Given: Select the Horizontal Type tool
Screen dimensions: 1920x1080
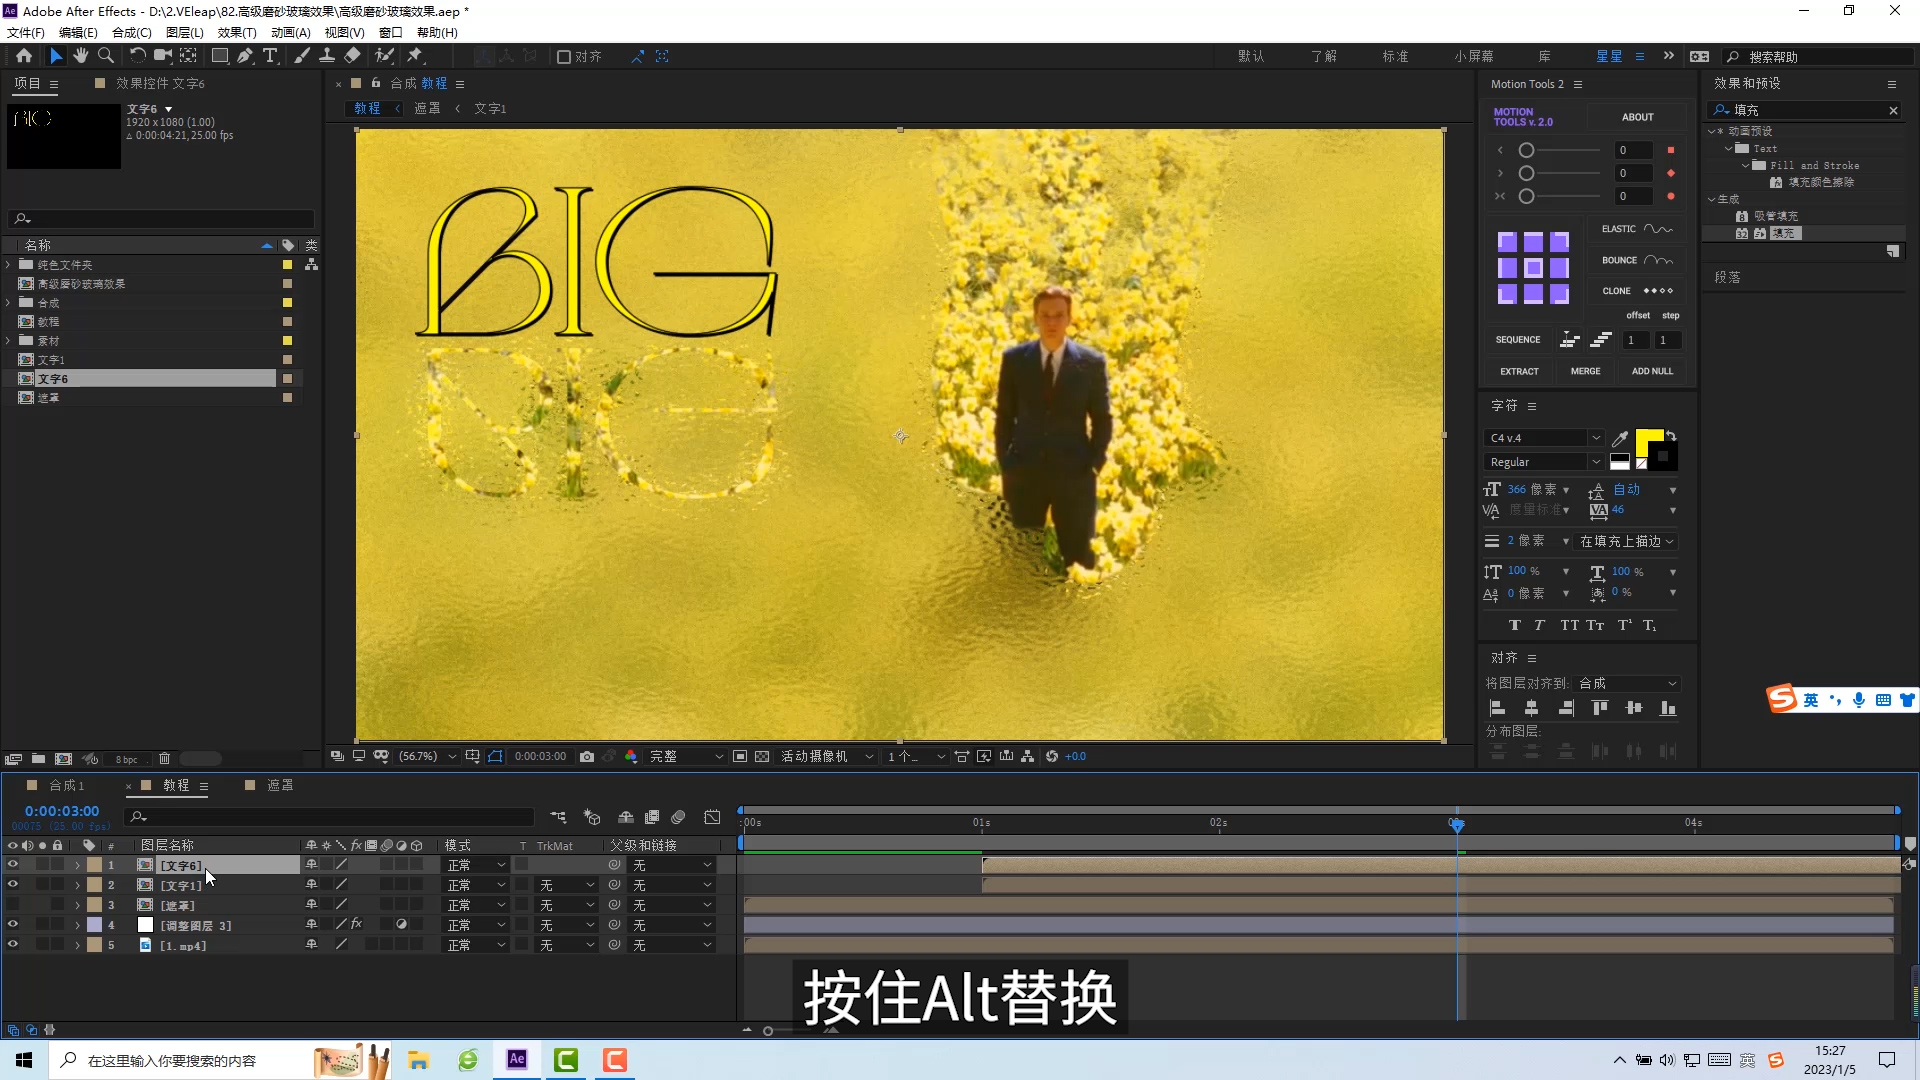Looking at the screenshot, I should [270, 56].
